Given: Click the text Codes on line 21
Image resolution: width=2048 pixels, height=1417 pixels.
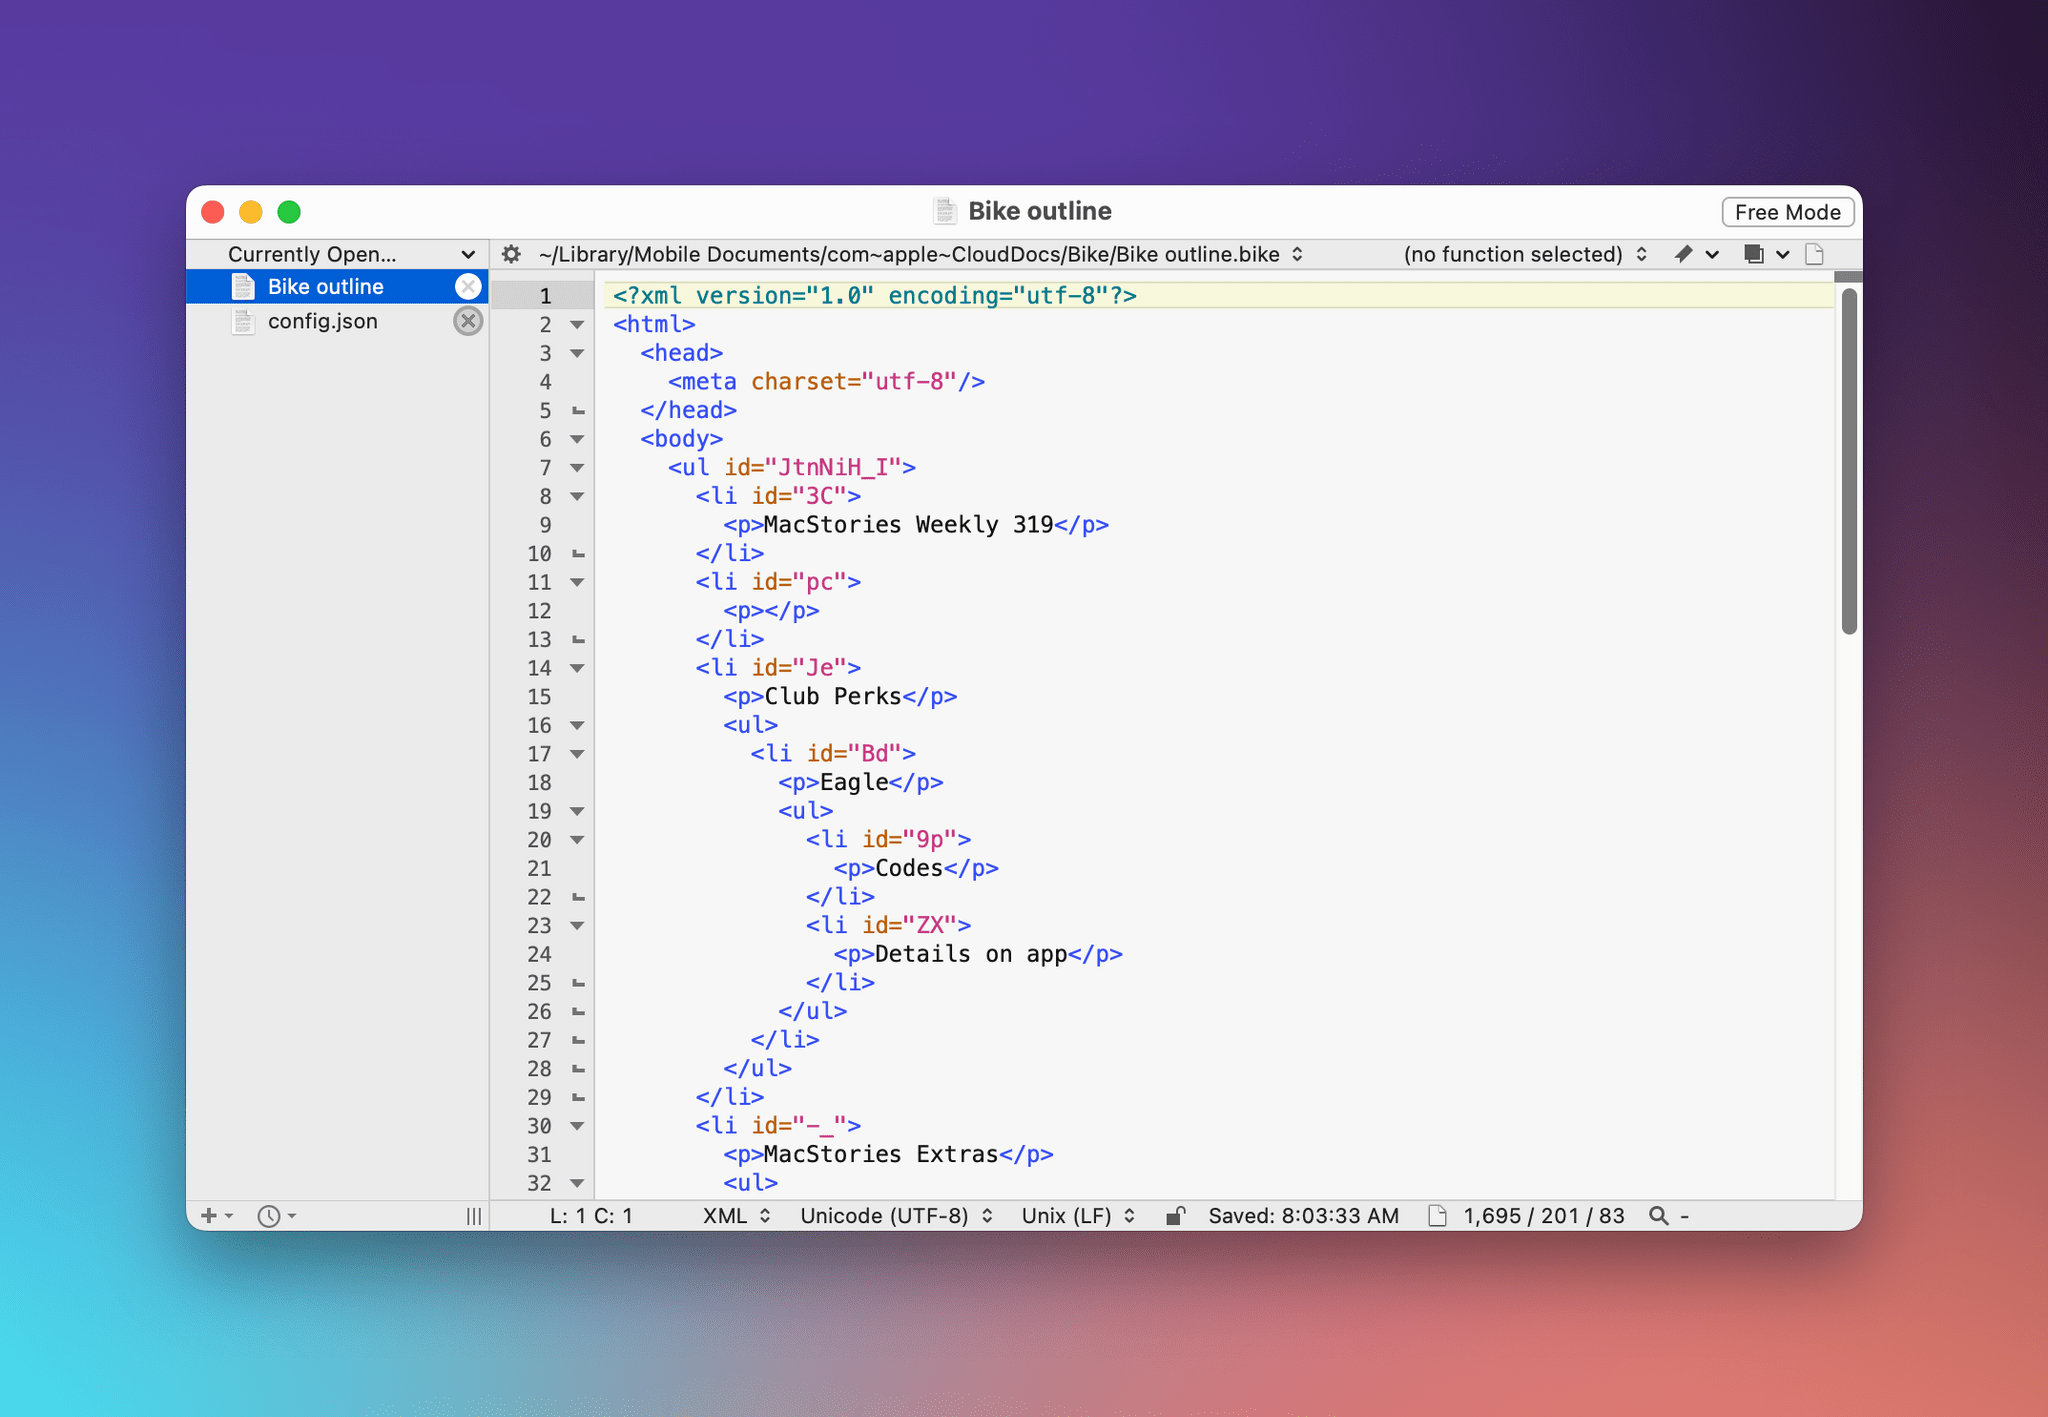Looking at the screenshot, I should click(x=909, y=868).
